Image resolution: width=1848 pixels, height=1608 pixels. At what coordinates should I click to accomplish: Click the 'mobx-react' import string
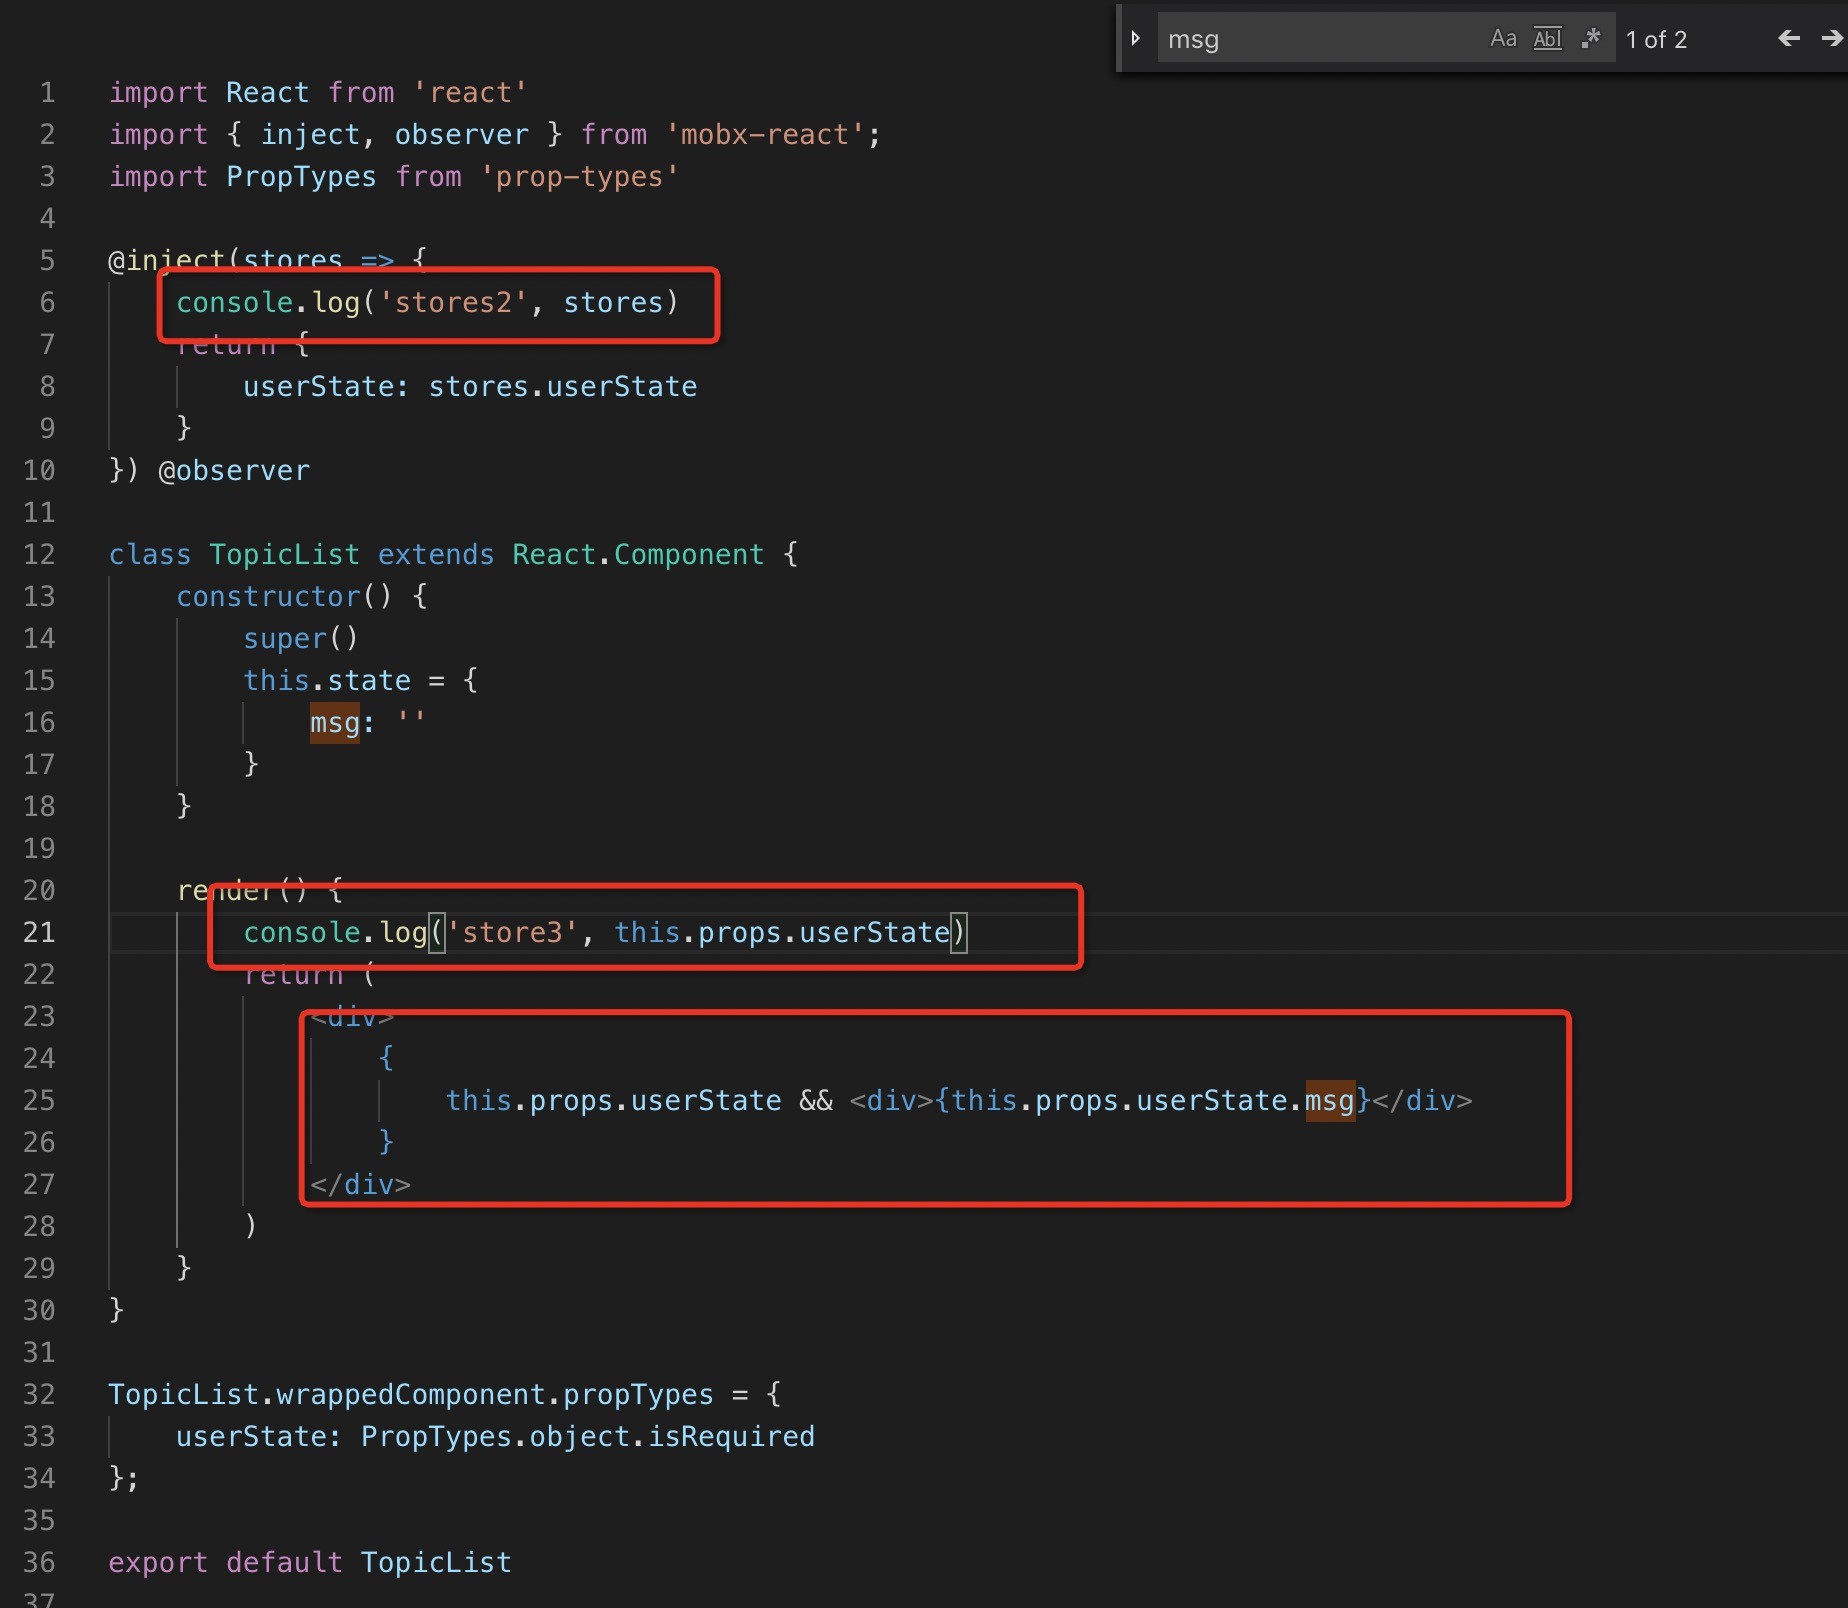click(x=765, y=135)
